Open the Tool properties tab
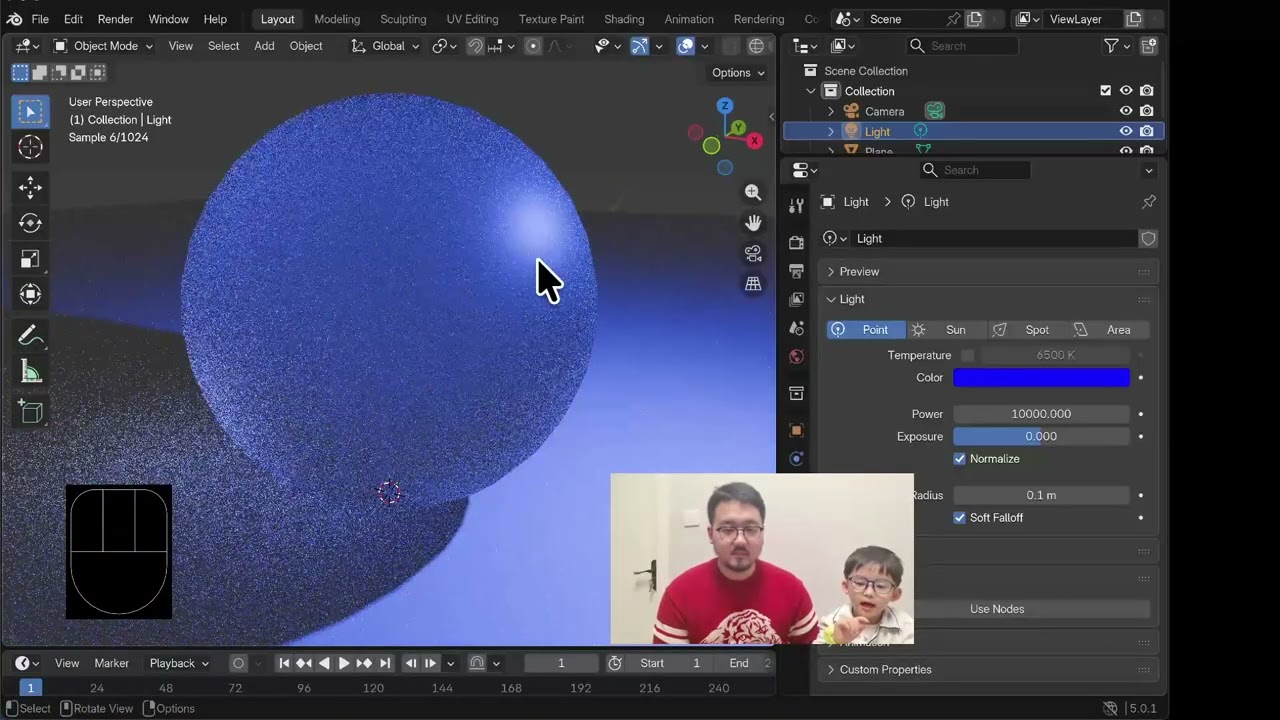This screenshot has width=1280, height=720. pyautogui.click(x=796, y=205)
